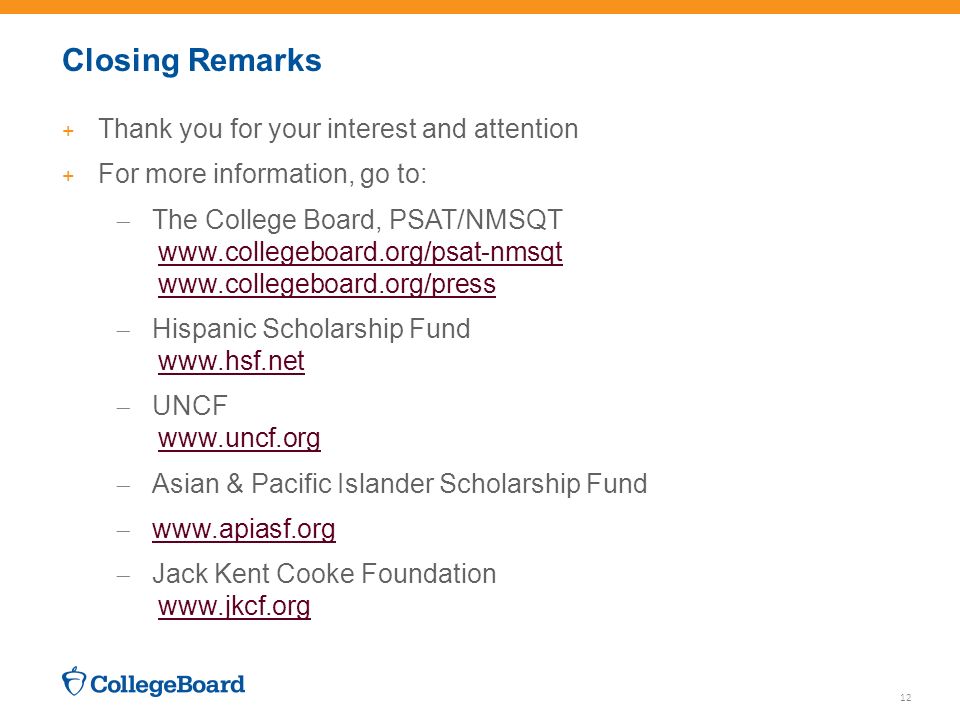
Task: Click the CollegeBoard acorn logo icon
Action: coord(73,681)
